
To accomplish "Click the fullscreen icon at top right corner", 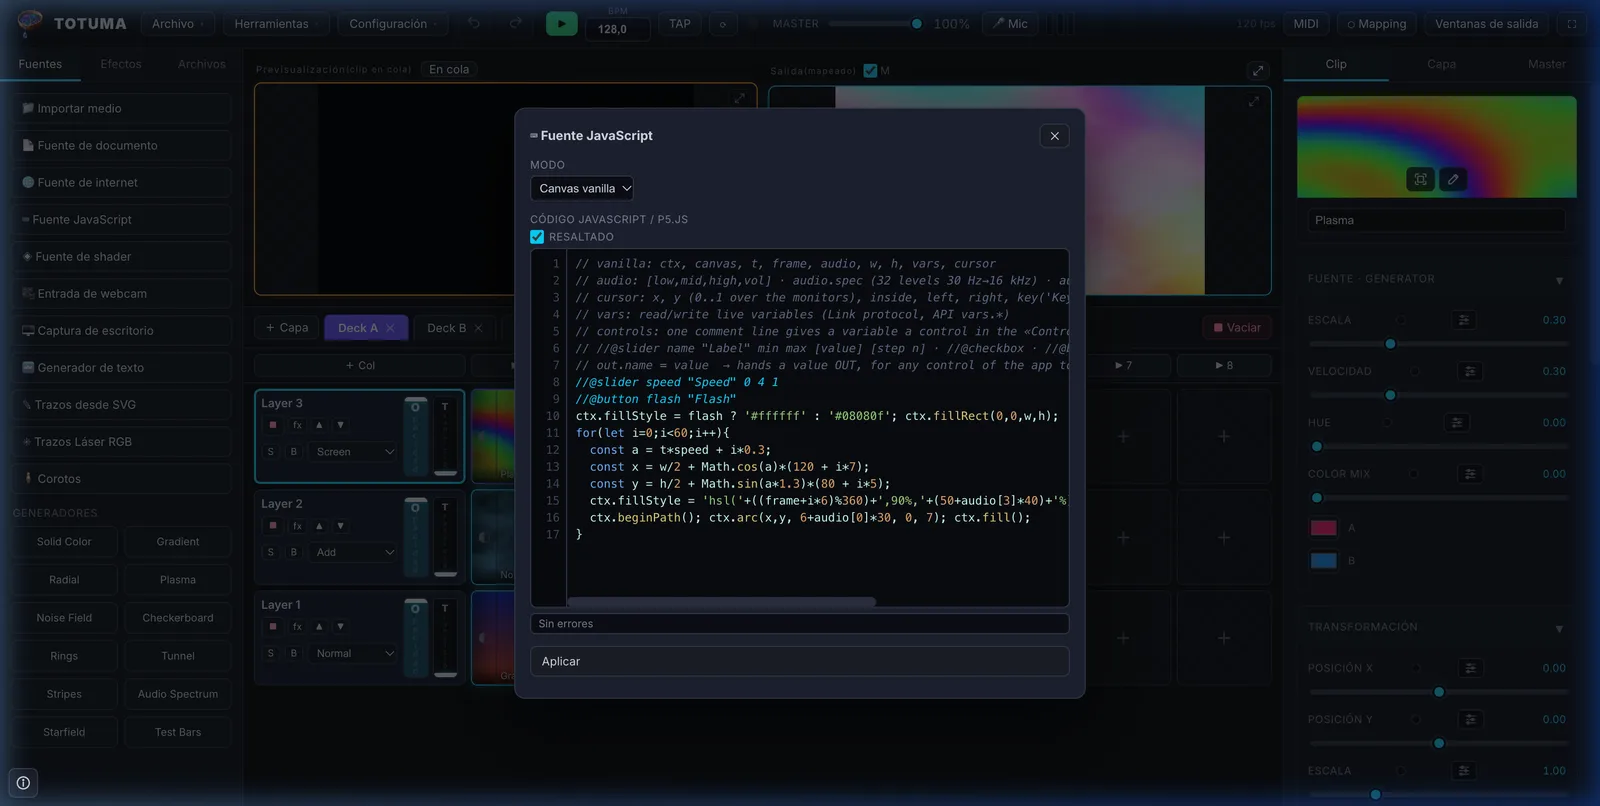I will coord(1572,24).
